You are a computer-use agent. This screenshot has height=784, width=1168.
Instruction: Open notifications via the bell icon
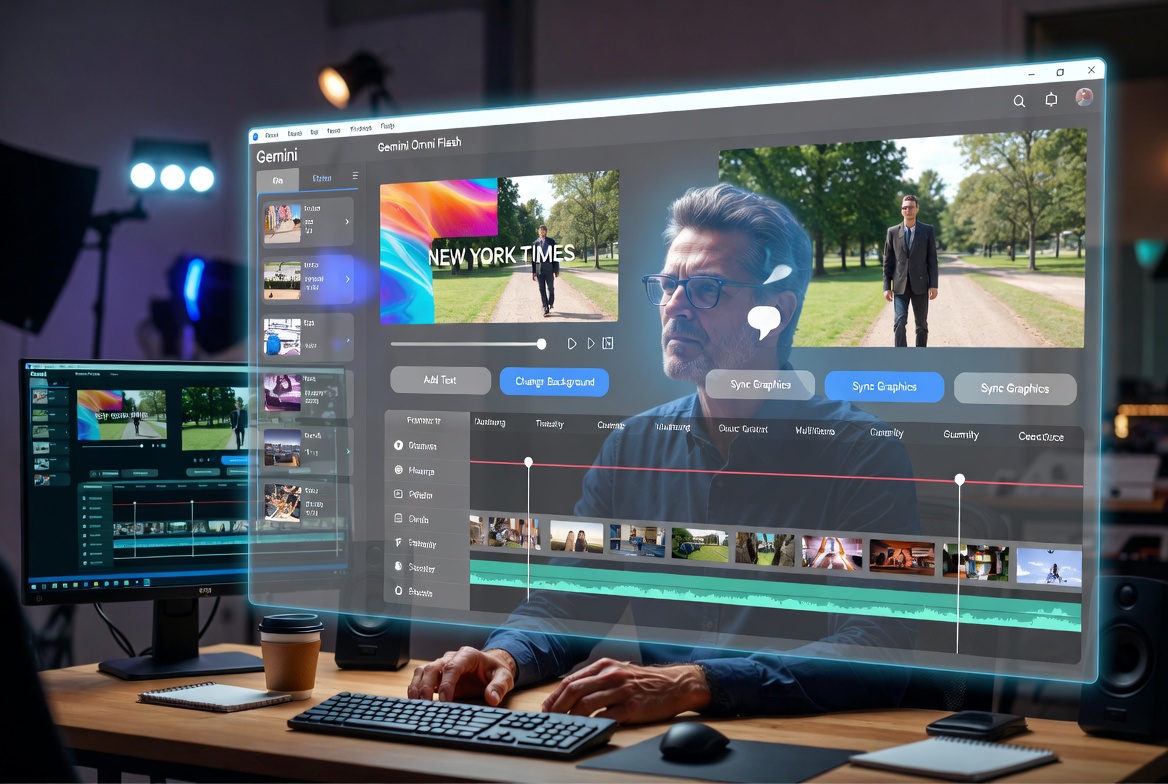coord(1051,99)
